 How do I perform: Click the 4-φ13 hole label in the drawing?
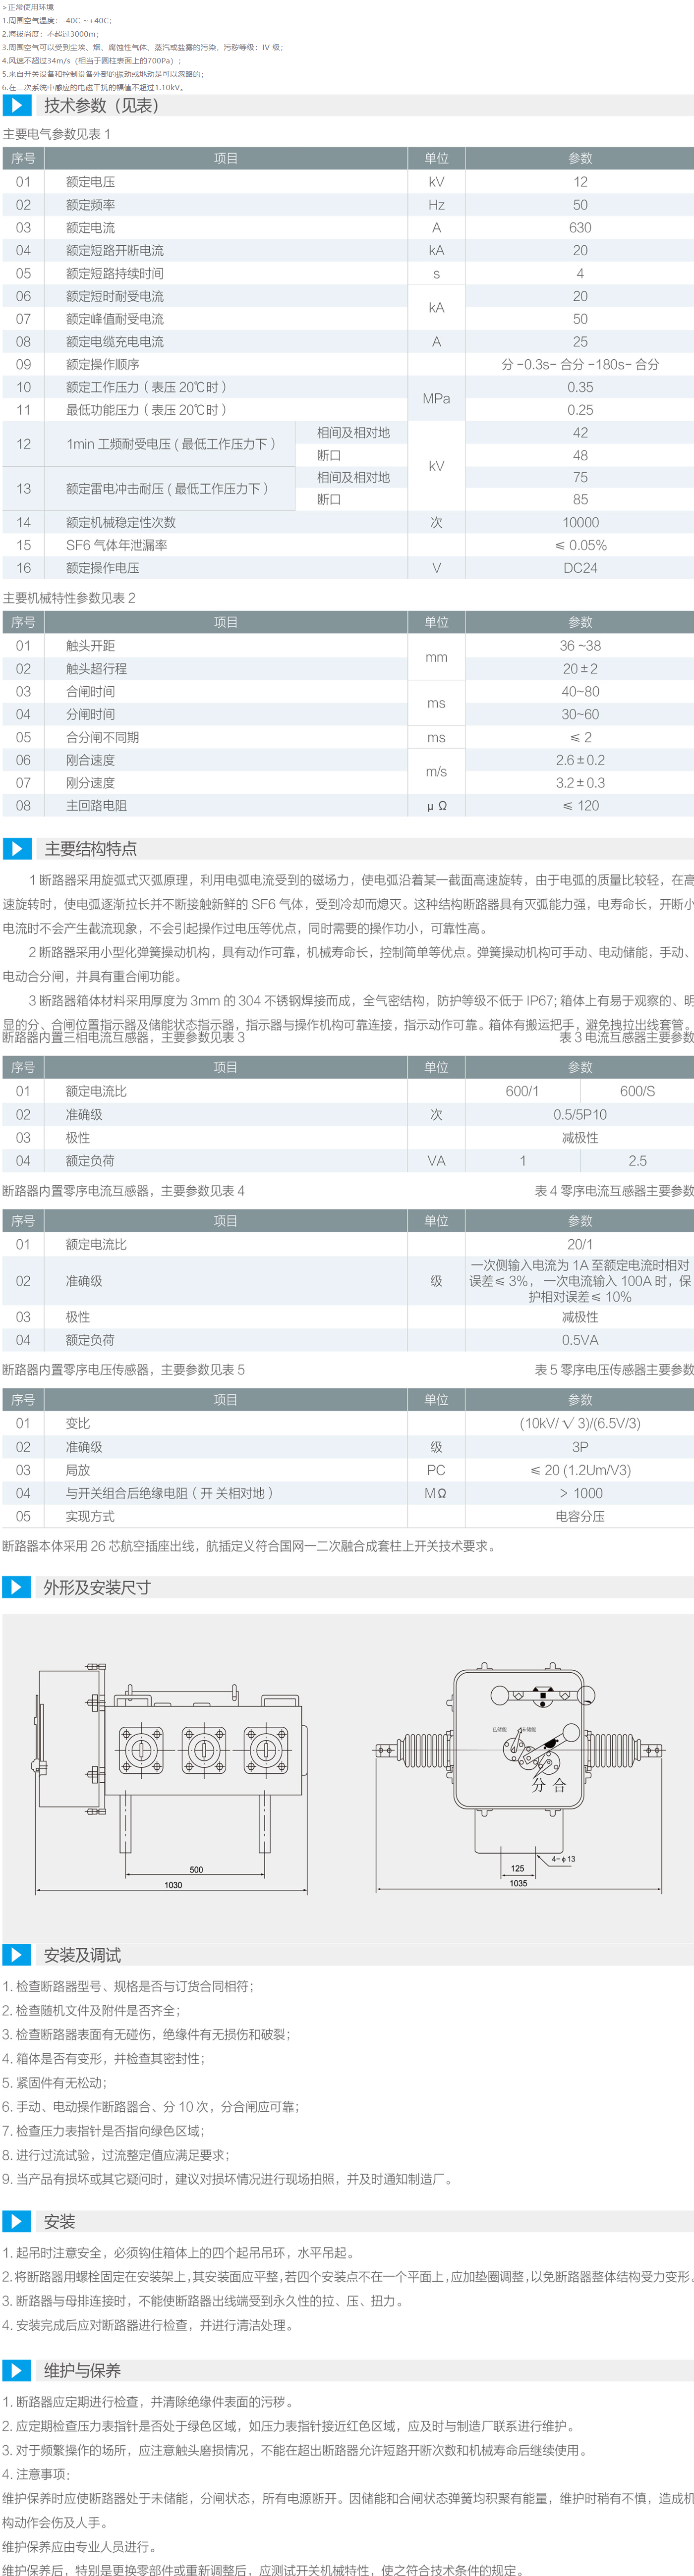pos(563,1859)
